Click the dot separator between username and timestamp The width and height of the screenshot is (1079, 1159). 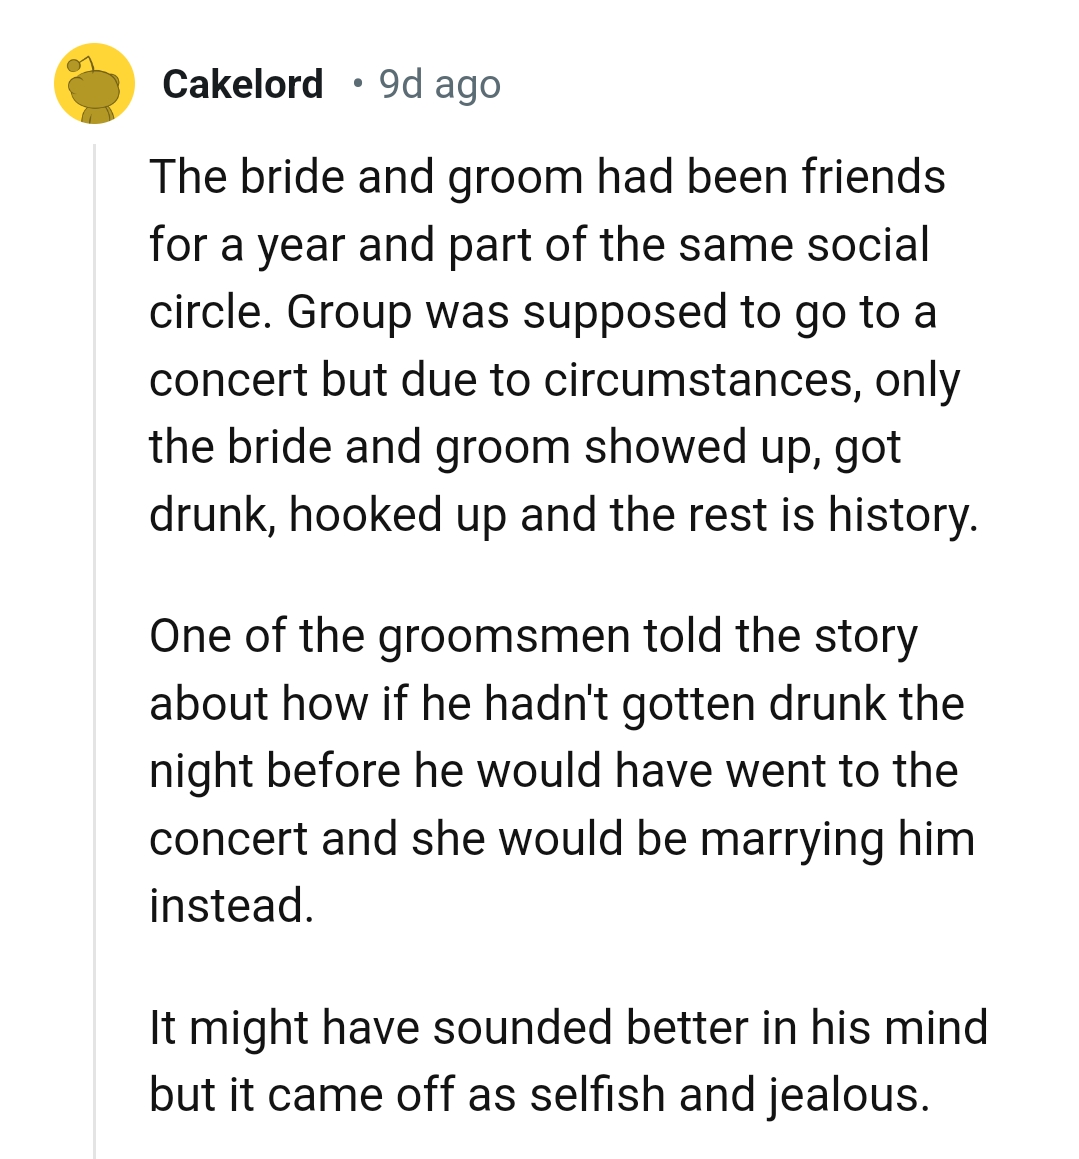point(357,85)
